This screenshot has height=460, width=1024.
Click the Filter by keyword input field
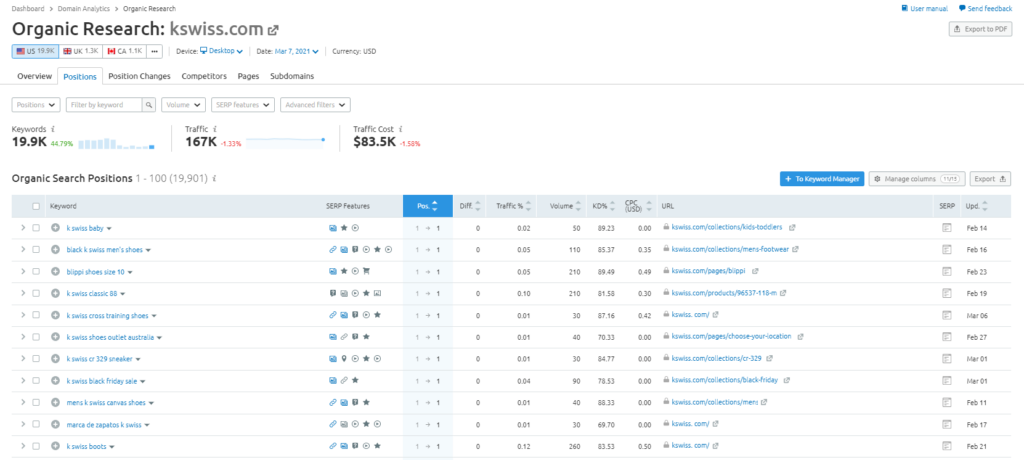[104, 105]
